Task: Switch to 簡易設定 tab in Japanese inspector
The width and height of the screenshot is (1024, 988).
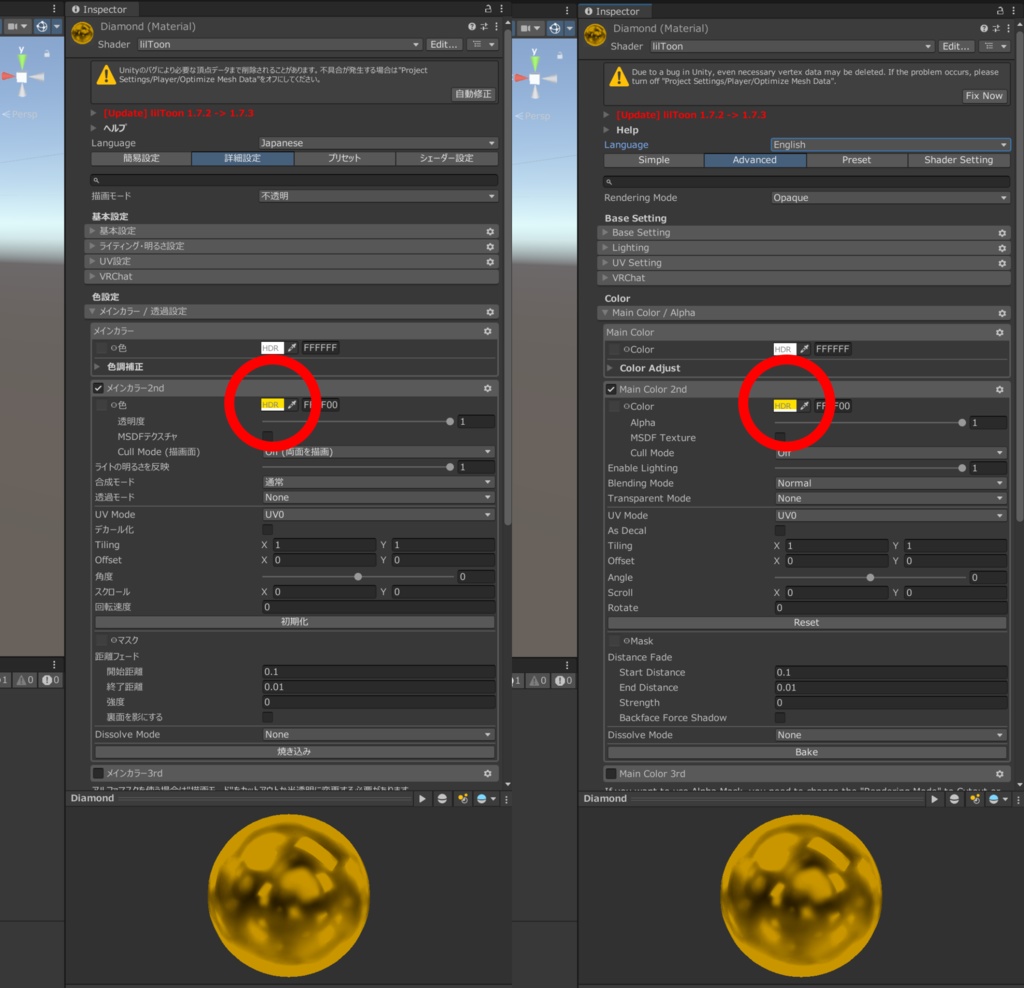Action: (x=141, y=158)
